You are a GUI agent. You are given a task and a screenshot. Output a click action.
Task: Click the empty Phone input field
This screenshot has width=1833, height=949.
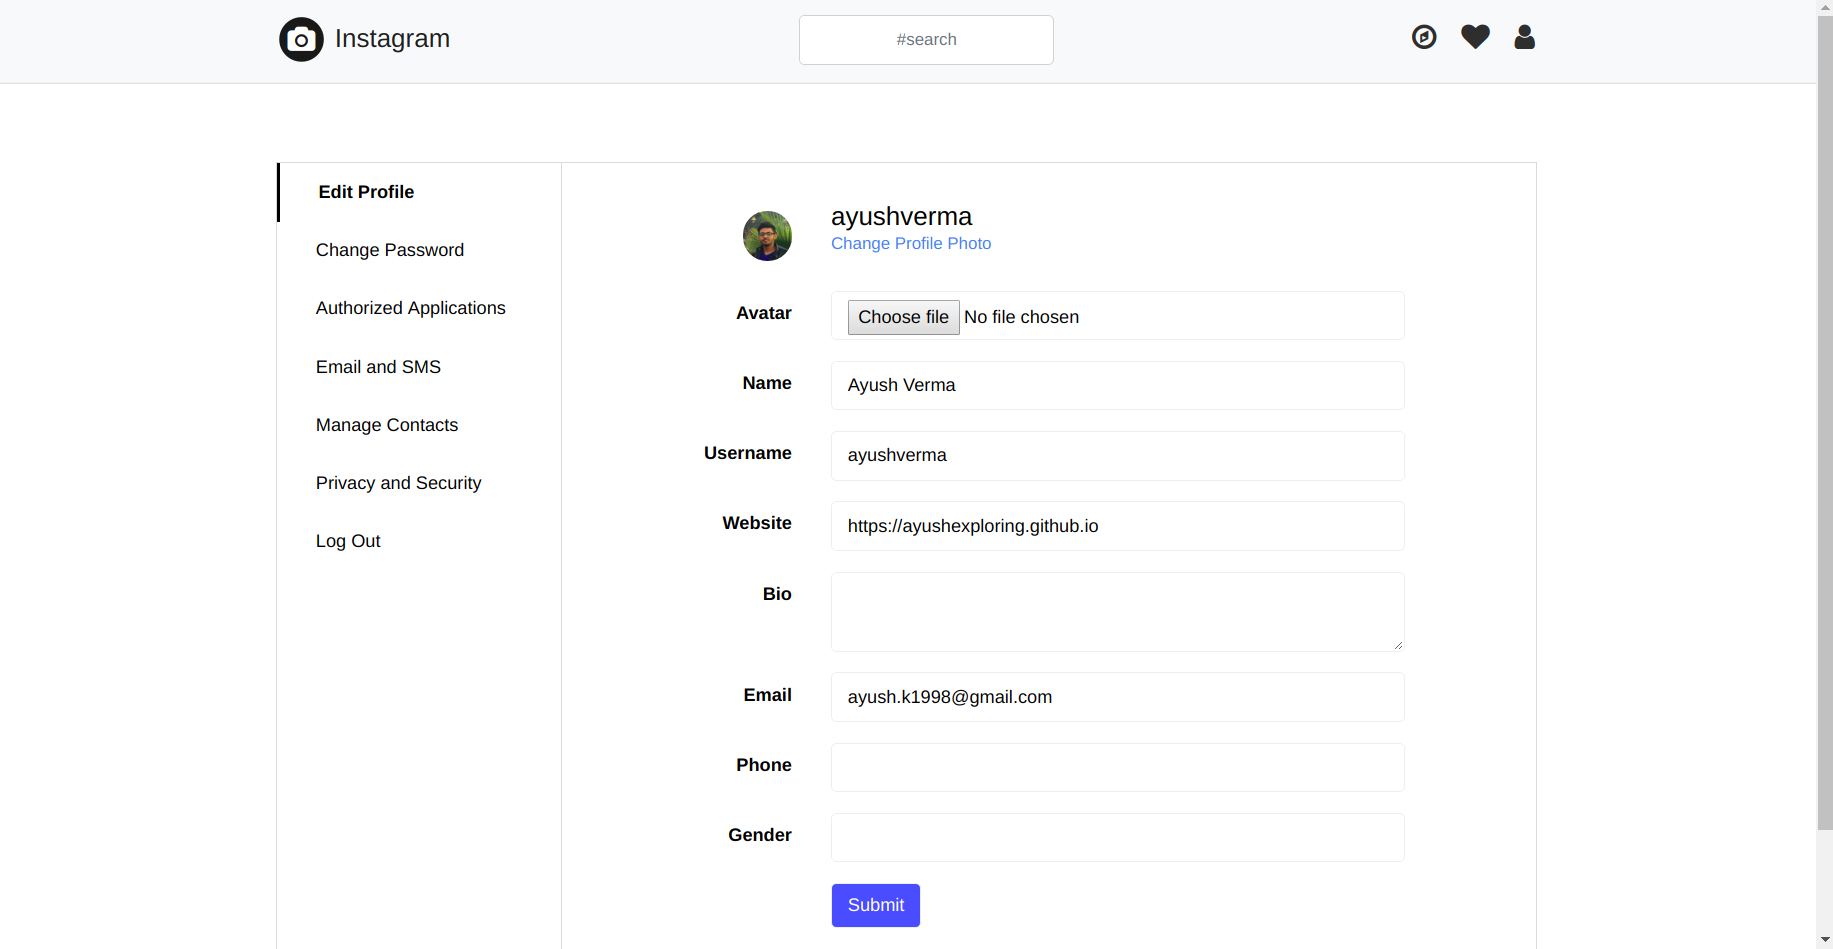tap(1118, 767)
